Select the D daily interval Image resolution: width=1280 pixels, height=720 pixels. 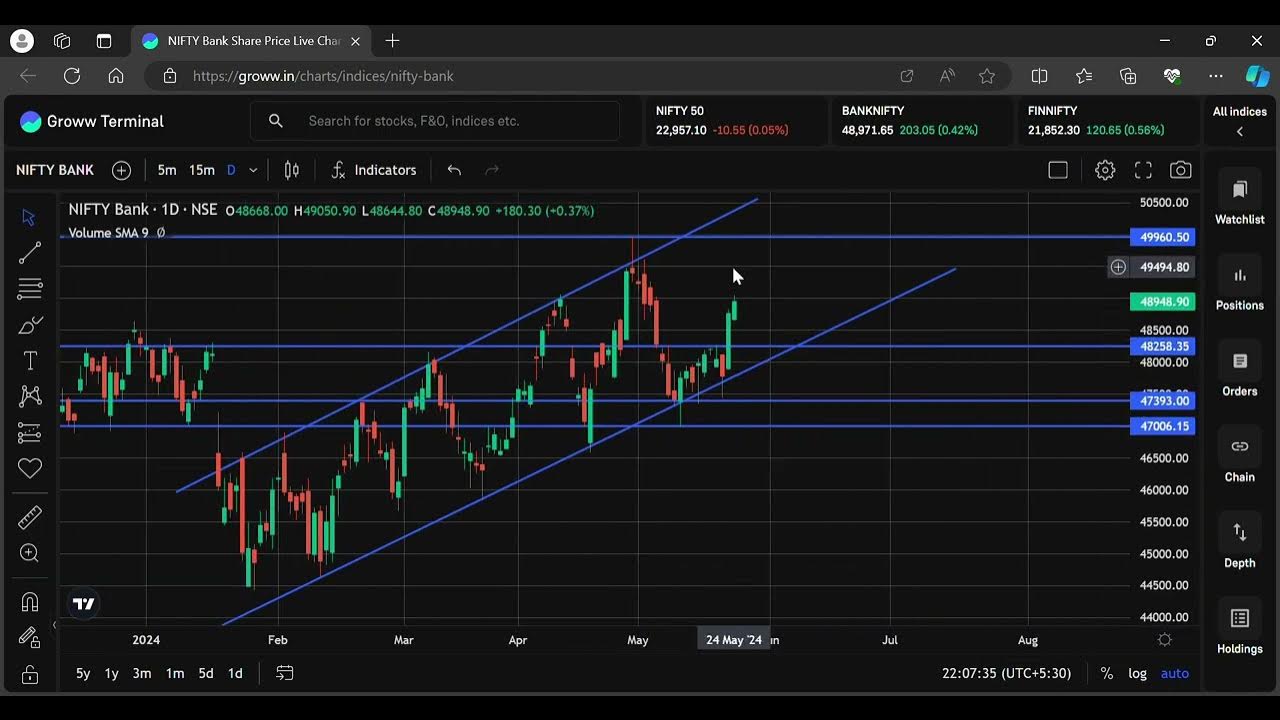click(x=231, y=170)
